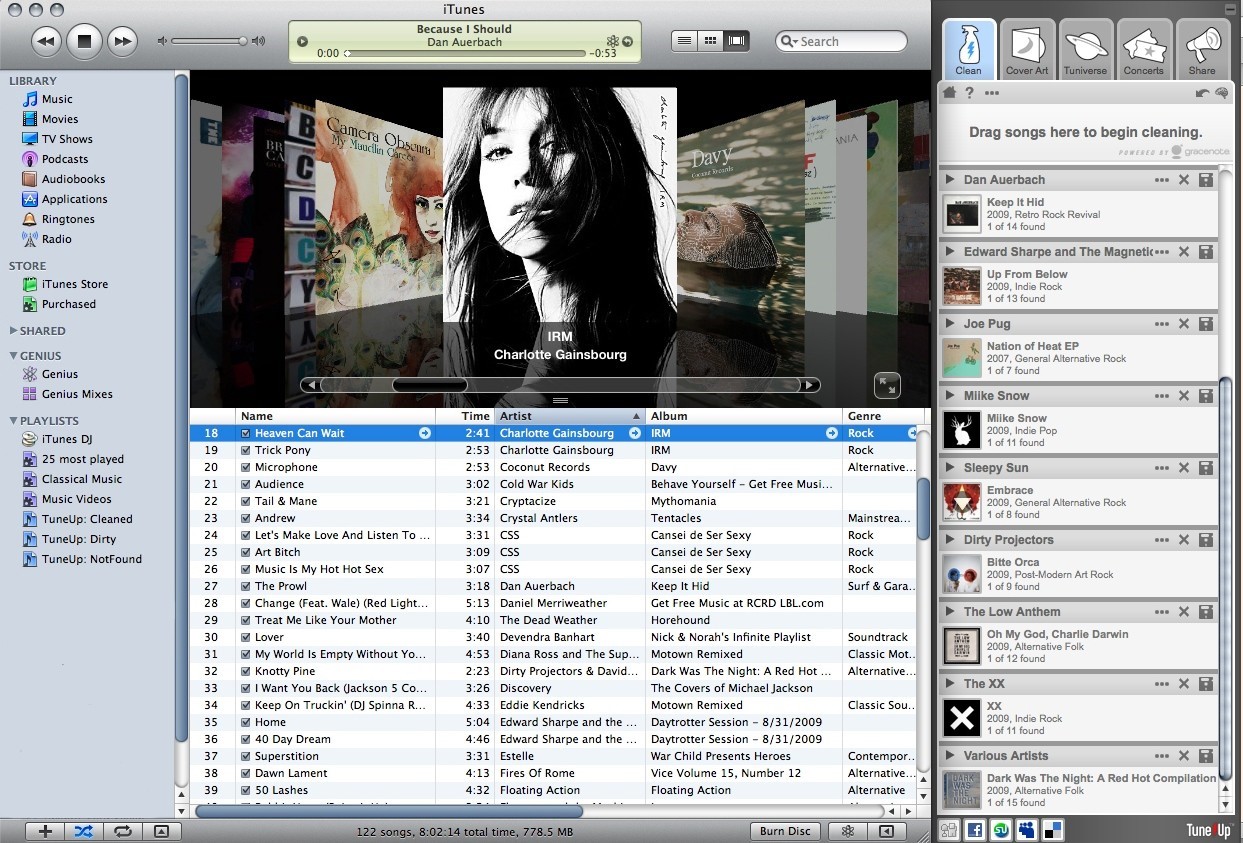Open the Cover Art tab in TuneUp

(1027, 50)
